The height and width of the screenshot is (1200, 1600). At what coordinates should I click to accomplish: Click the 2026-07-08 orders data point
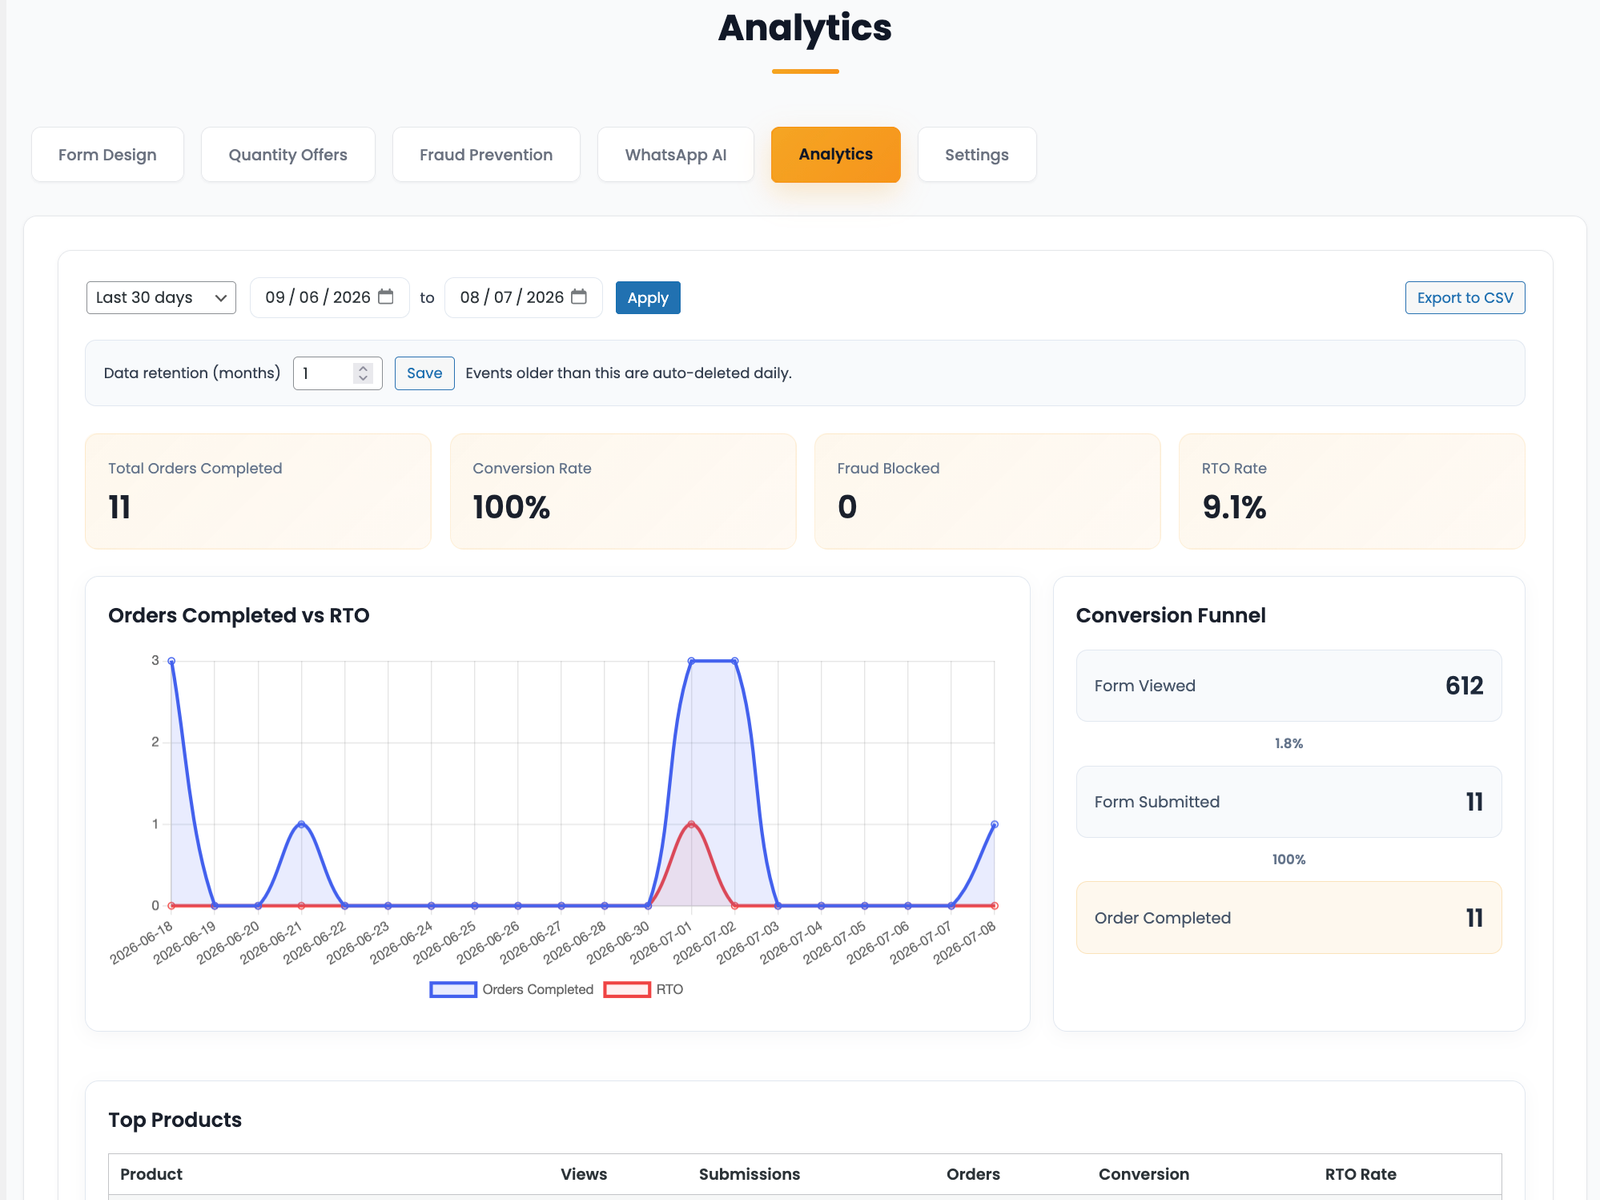pos(994,824)
